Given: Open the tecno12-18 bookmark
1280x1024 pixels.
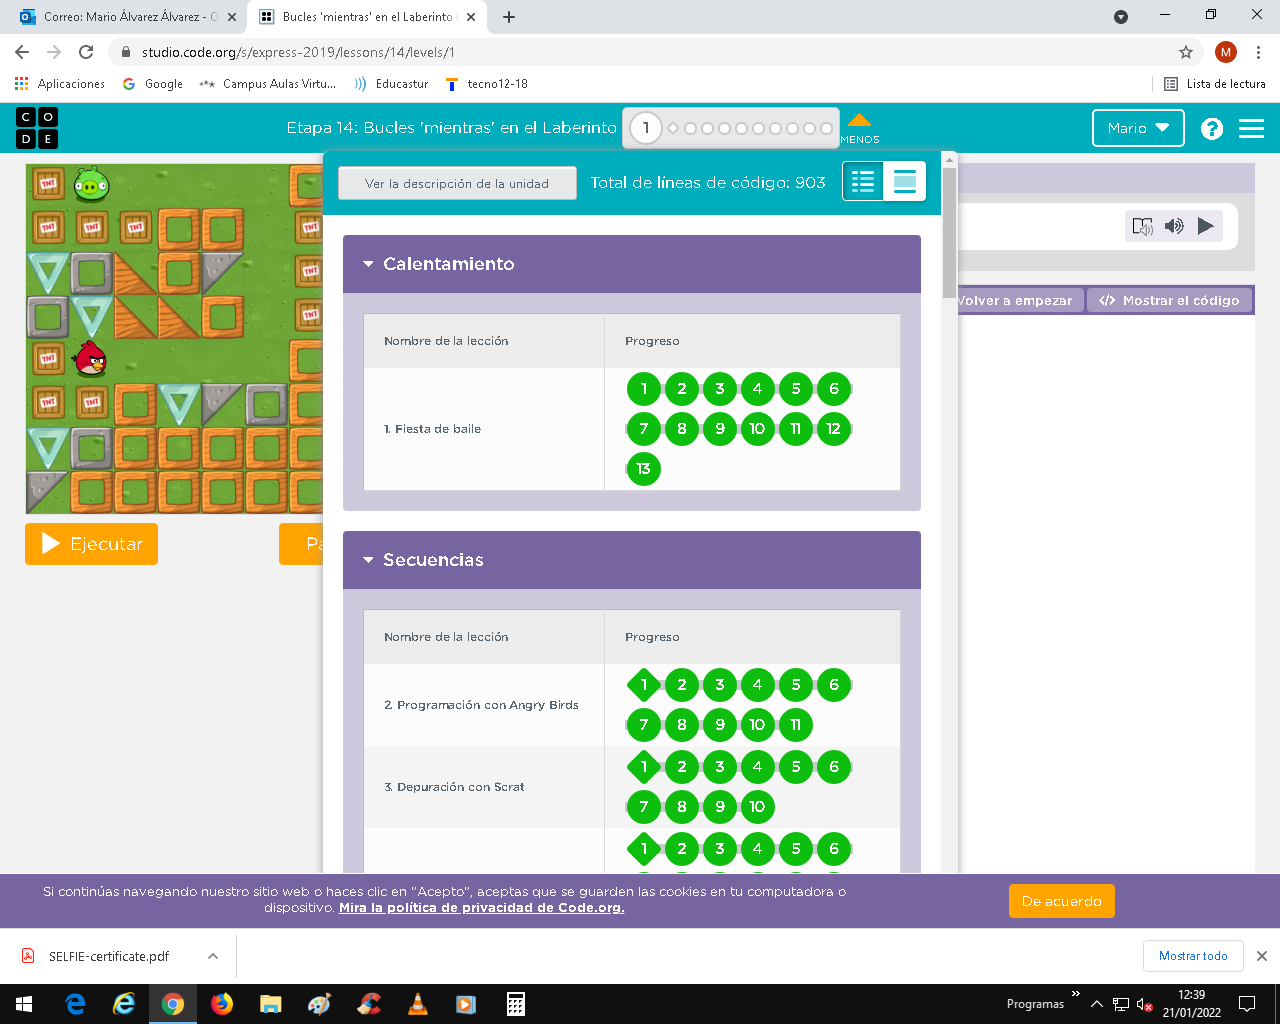Looking at the screenshot, I should tap(487, 84).
